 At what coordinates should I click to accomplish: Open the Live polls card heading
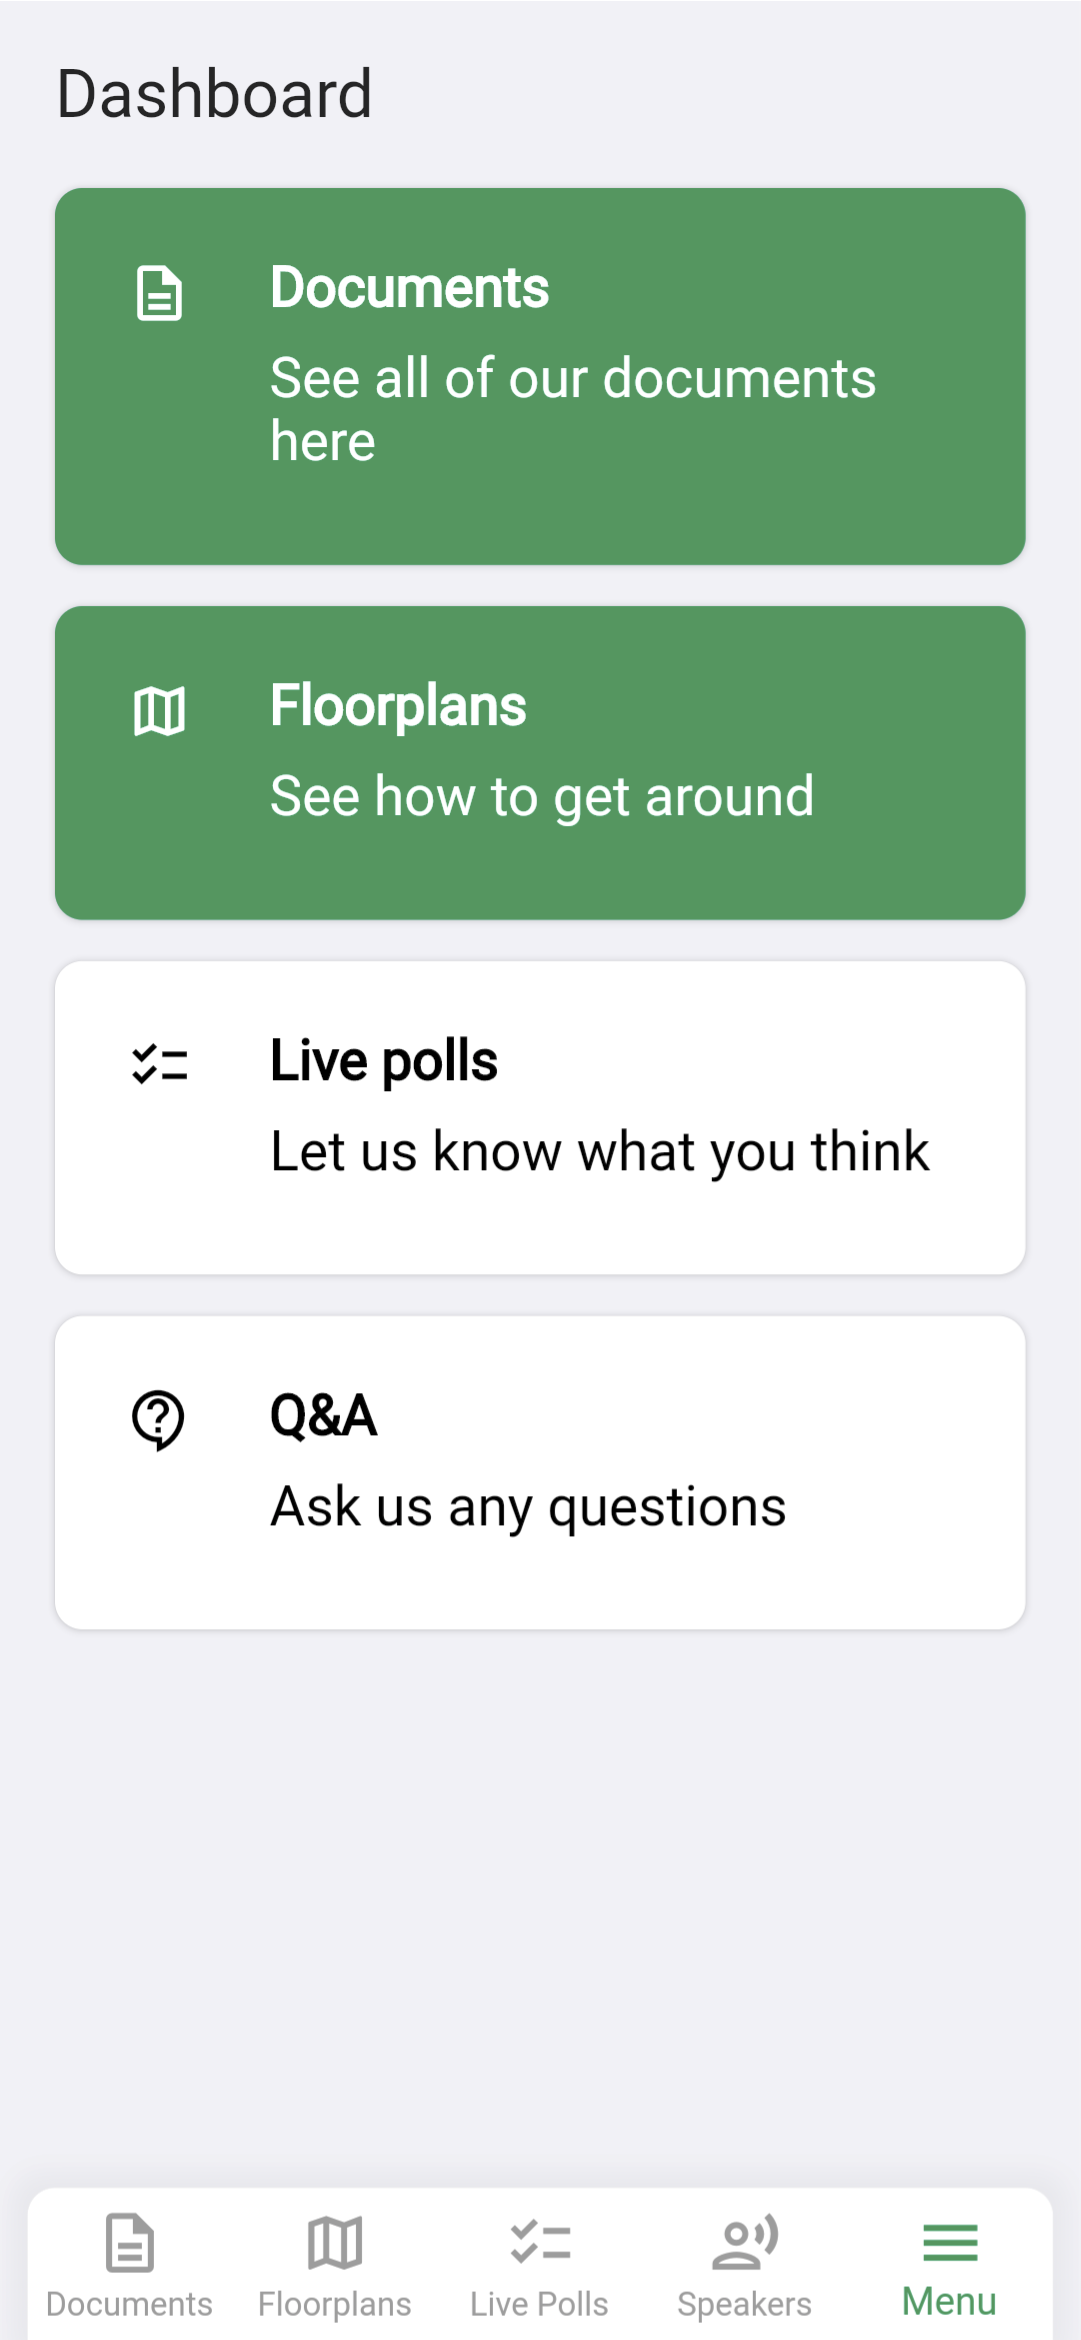click(x=384, y=1061)
